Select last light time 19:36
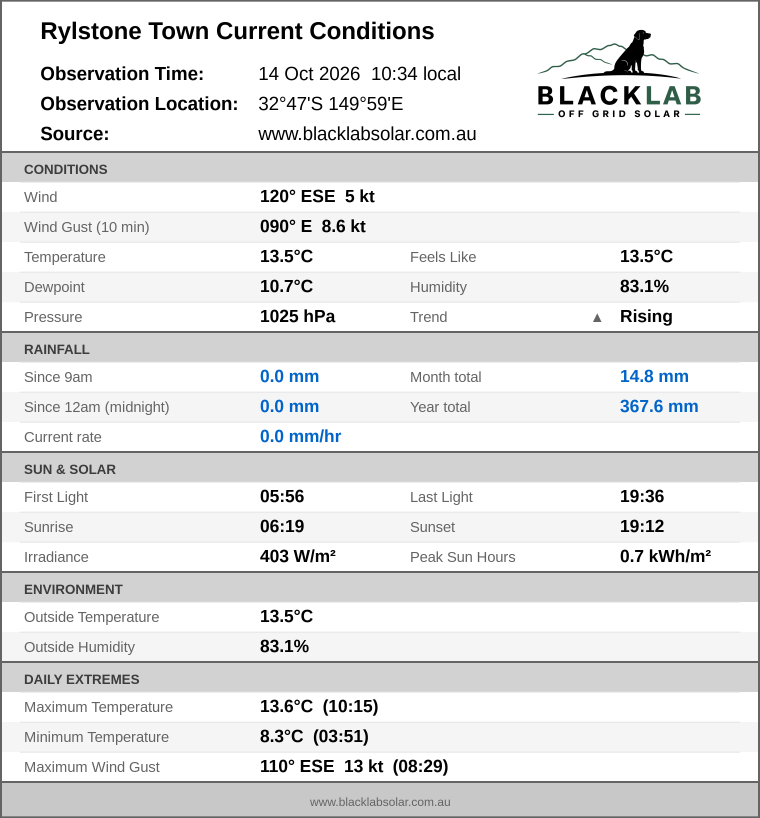760x818 pixels. [642, 497]
